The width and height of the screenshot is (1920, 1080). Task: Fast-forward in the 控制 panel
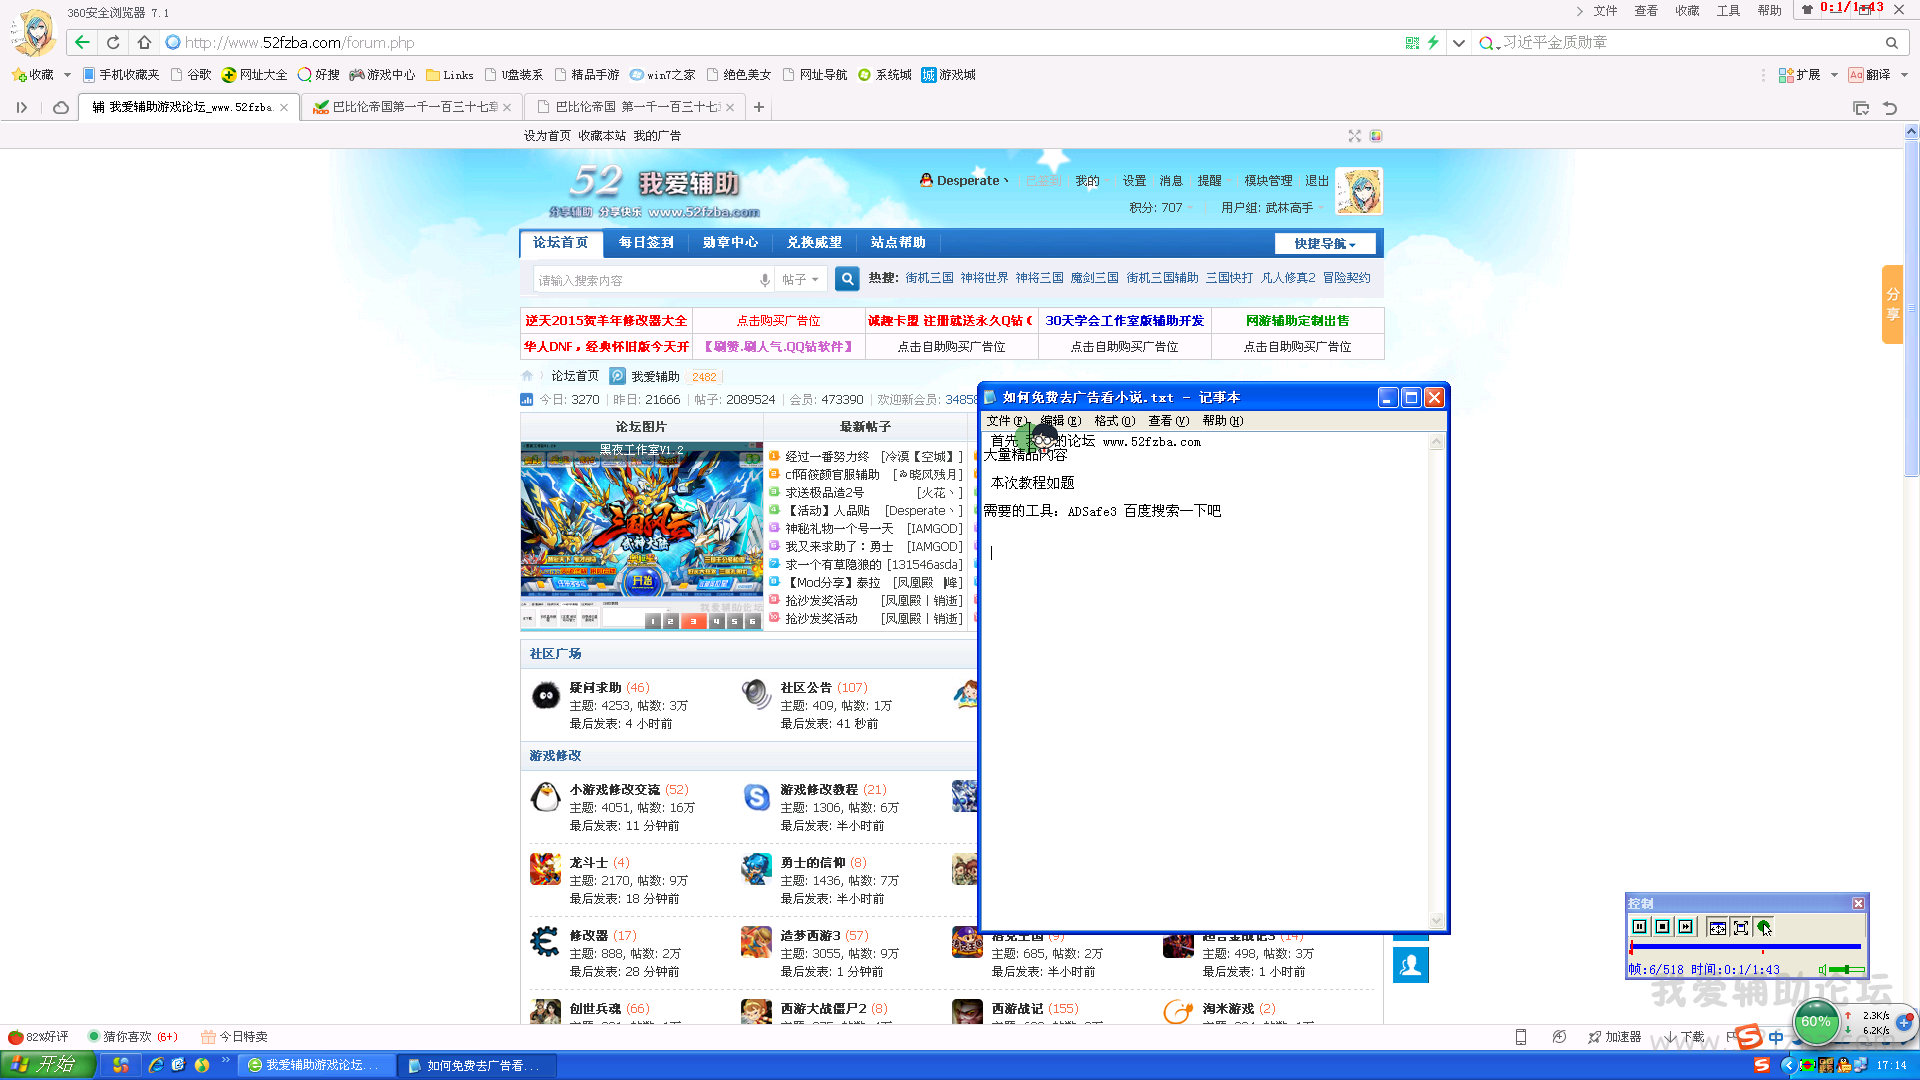1686,927
